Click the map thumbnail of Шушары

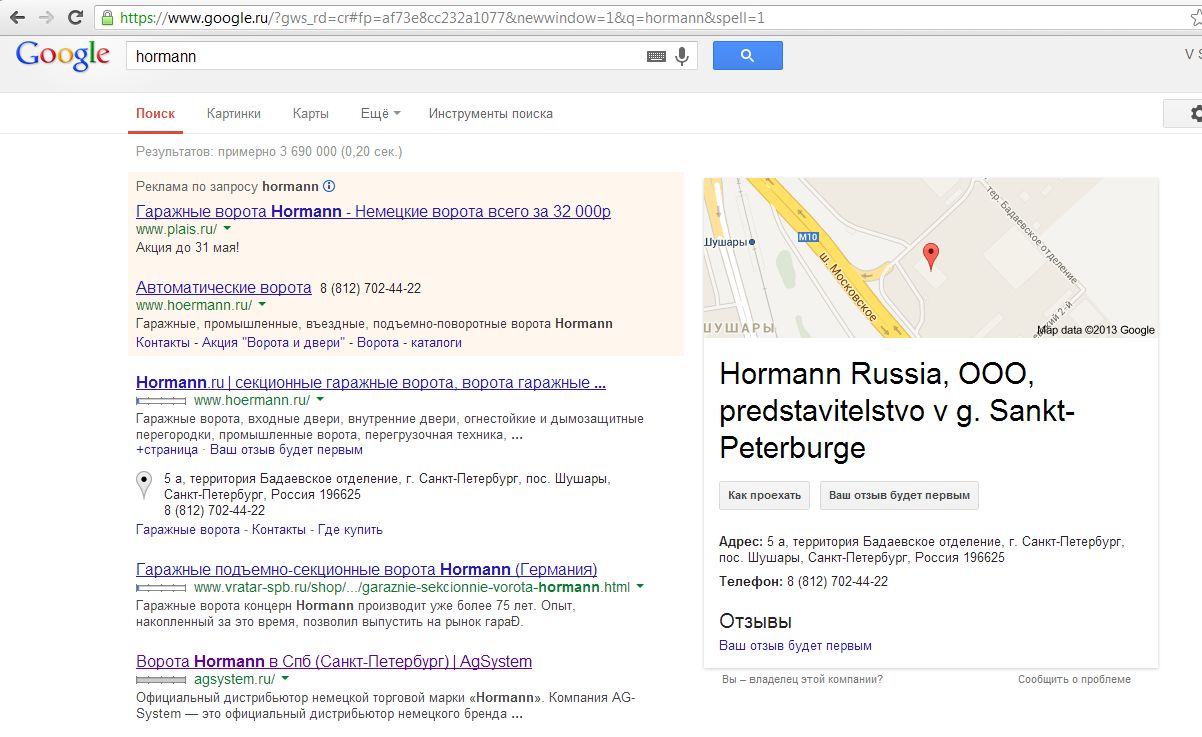point(931,257)
